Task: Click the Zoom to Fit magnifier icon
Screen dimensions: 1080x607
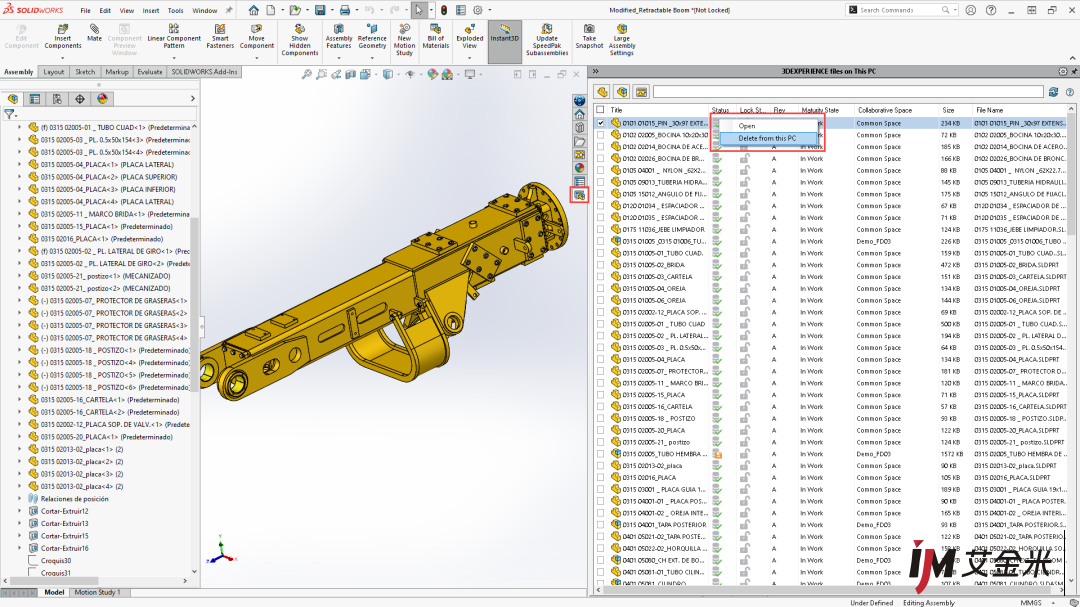Action: pos(307,74)
